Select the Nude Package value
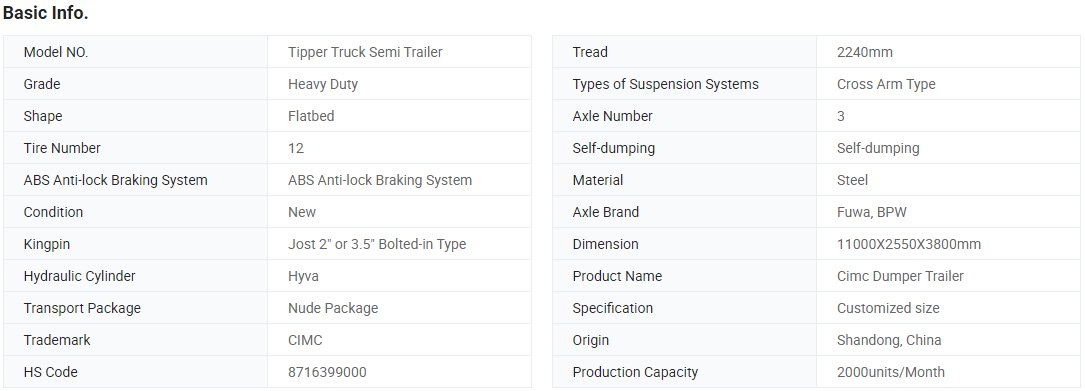Screen dimensions: 1085x391 pyautogui.click(x=333, y=308)
